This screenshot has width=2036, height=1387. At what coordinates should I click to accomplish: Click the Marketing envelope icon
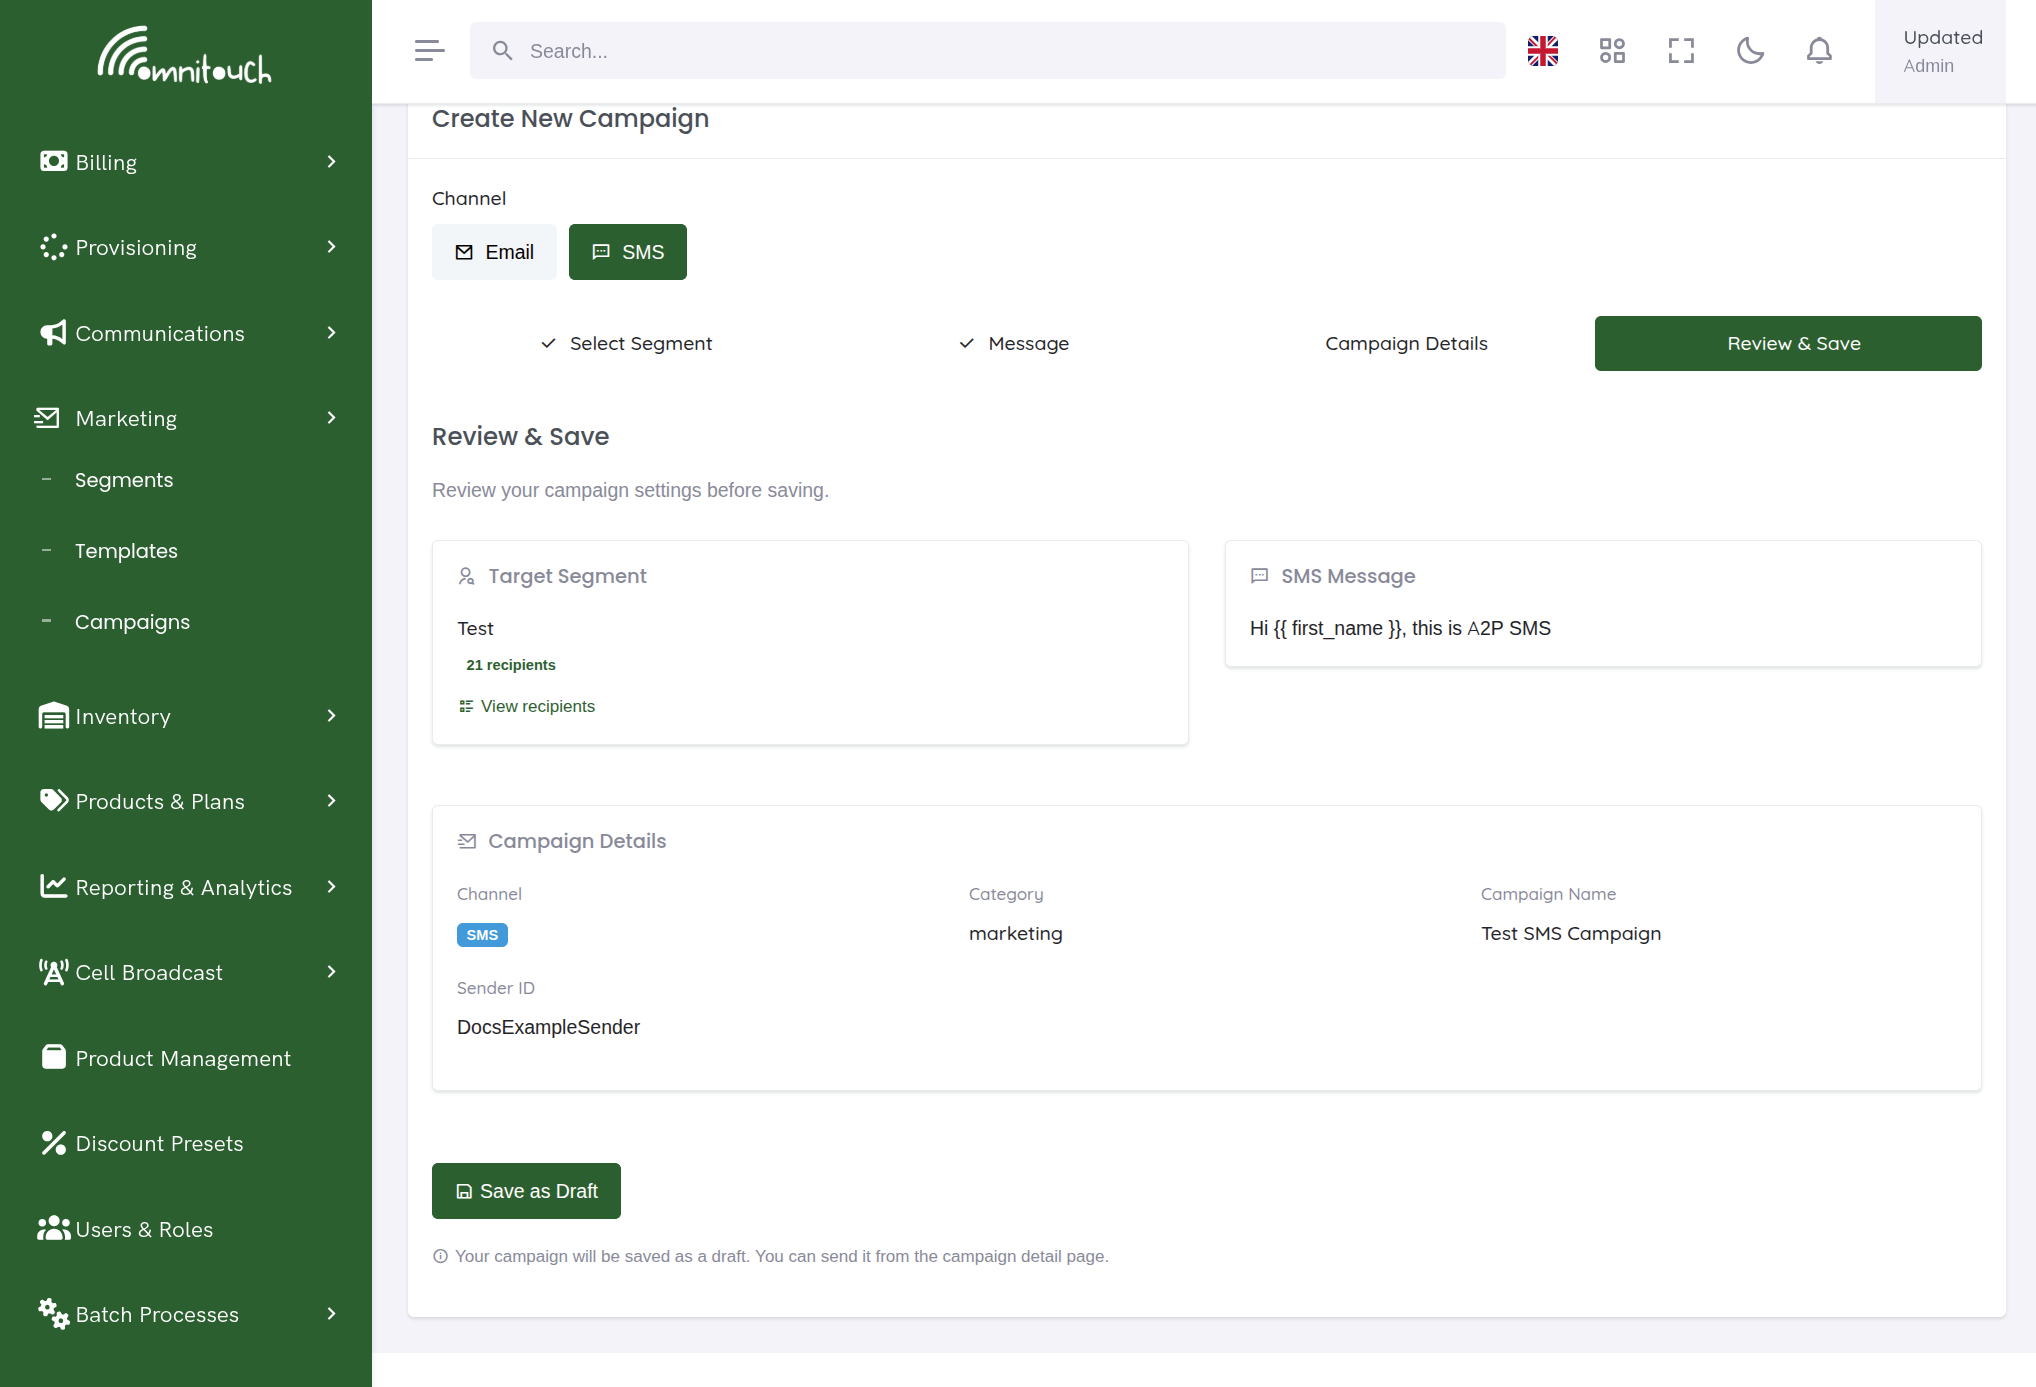(47, 418)
